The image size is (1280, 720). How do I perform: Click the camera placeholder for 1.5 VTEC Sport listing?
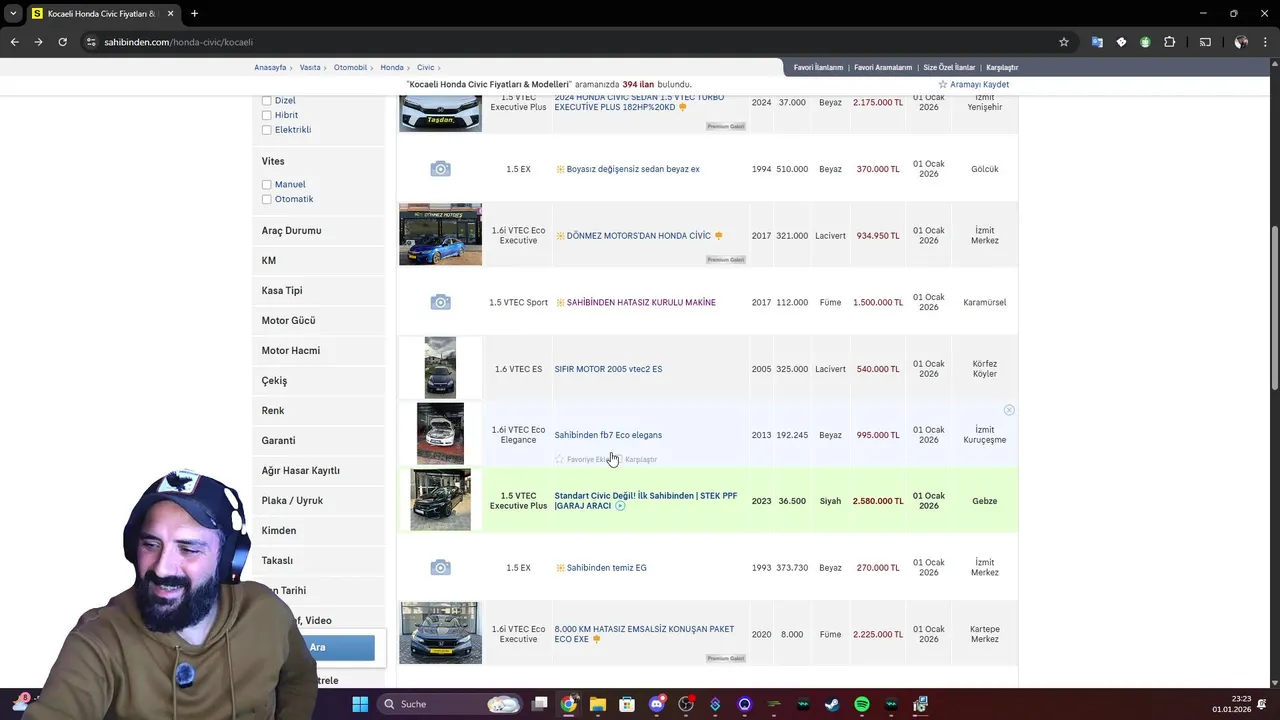point(440,302)
